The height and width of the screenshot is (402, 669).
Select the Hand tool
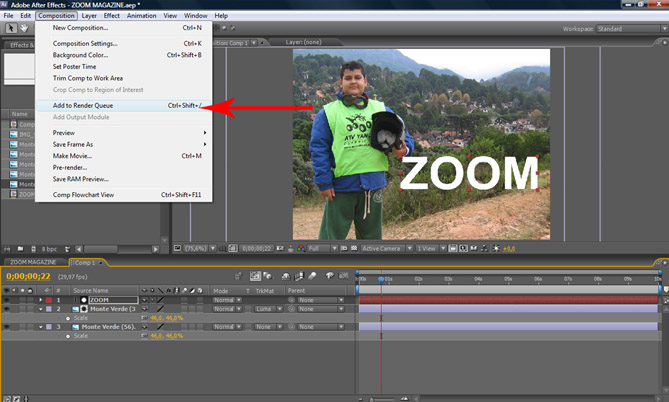point(22,29)
